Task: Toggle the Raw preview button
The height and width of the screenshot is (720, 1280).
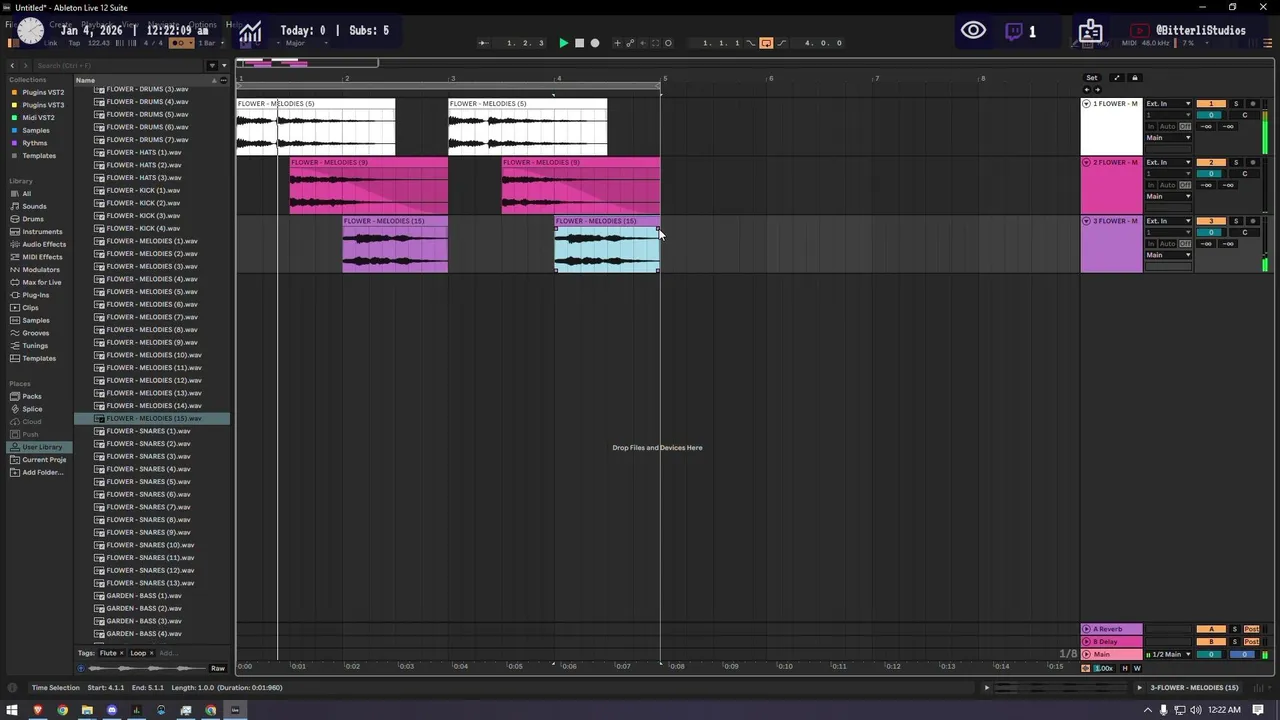Action: pos(218,668)
